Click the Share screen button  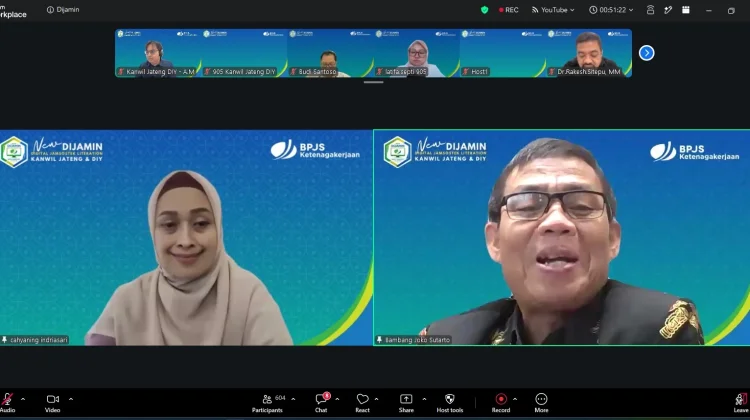(x=406, y=403)
